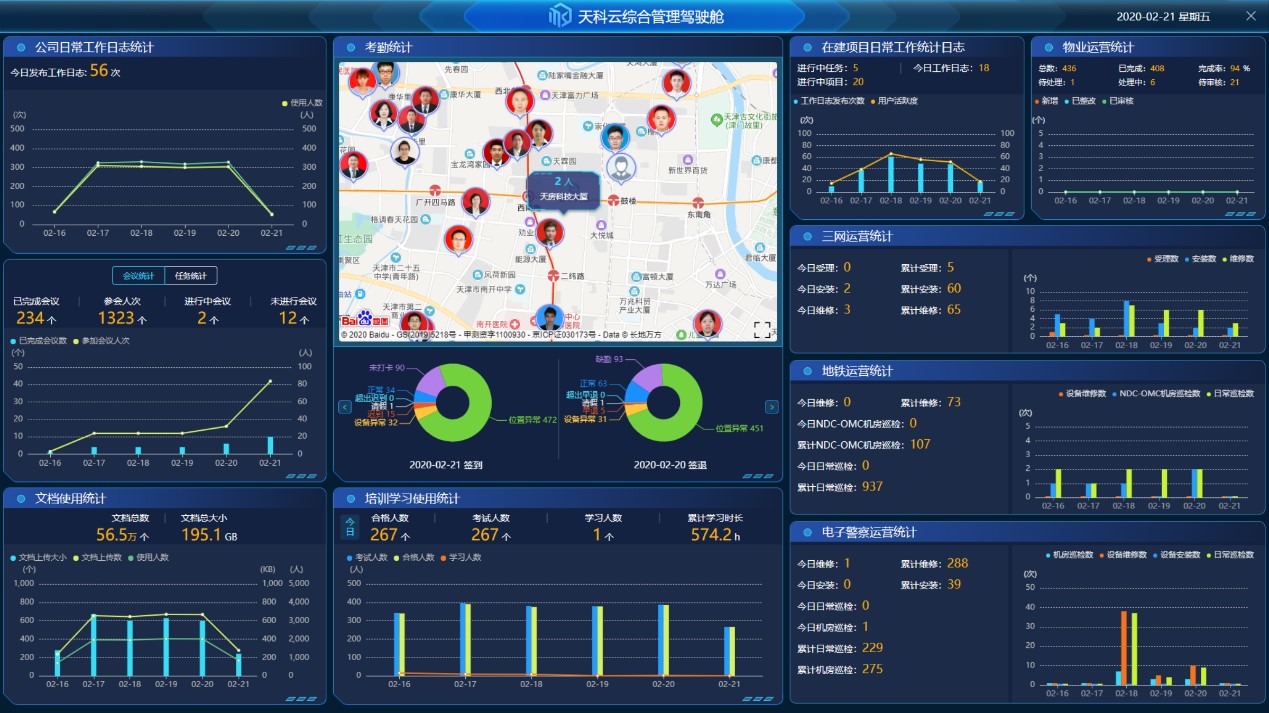Screen dimensions: 1269x713
Task: Click the grey placeholder avatar map marker
Action: [x=621, y=167]
